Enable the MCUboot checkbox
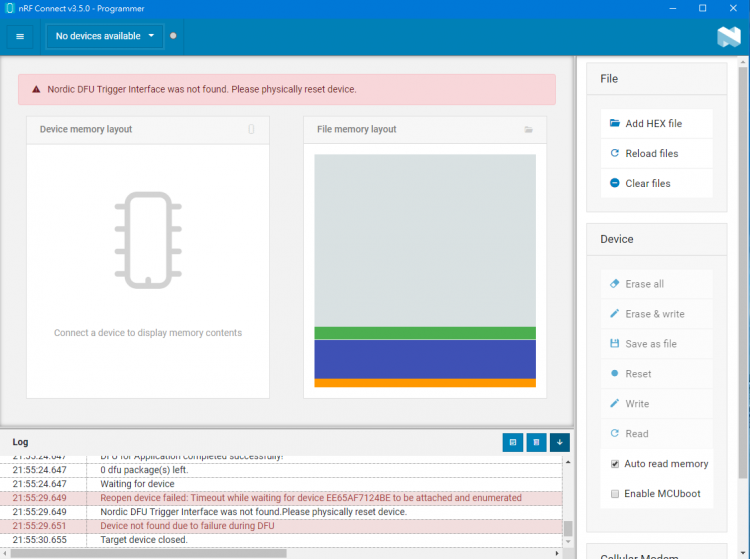 tap(615, 494)
